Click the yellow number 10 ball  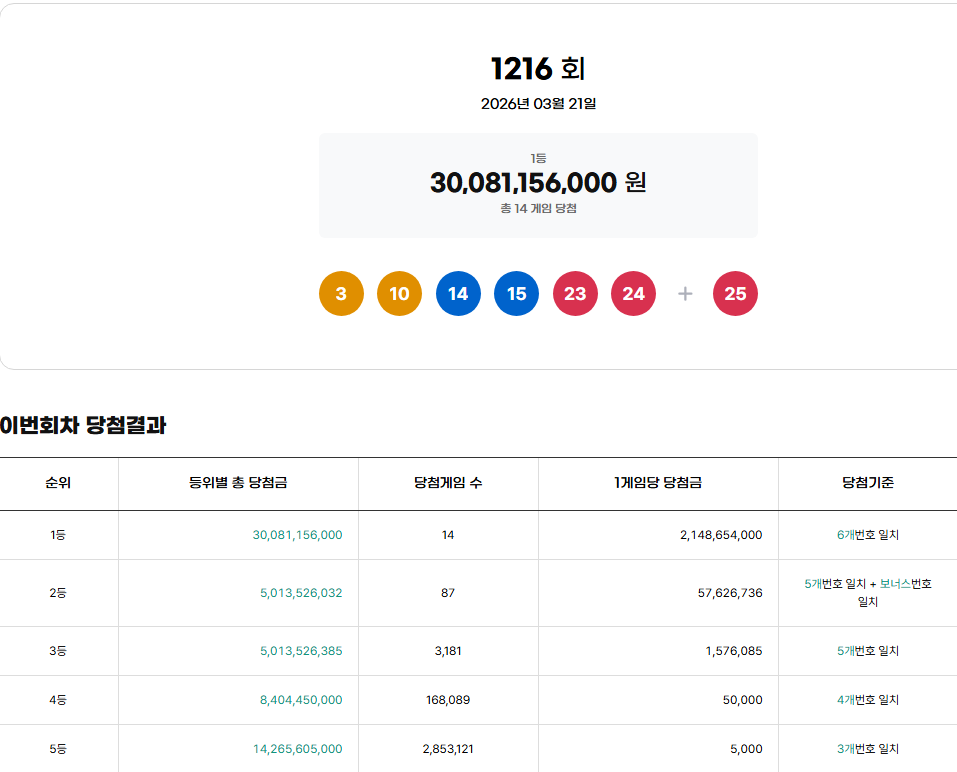pyautogui.click(x=399, y=294)
